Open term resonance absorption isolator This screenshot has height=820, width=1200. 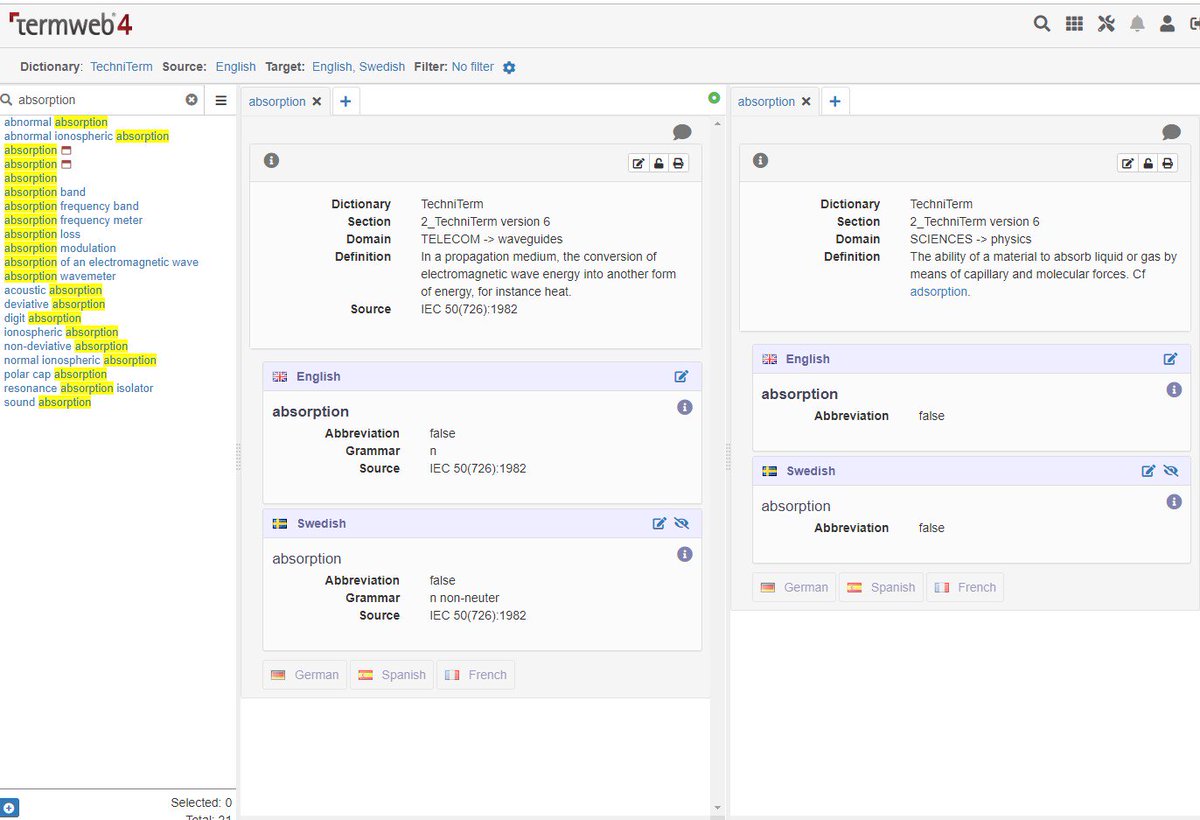(79, 388)
